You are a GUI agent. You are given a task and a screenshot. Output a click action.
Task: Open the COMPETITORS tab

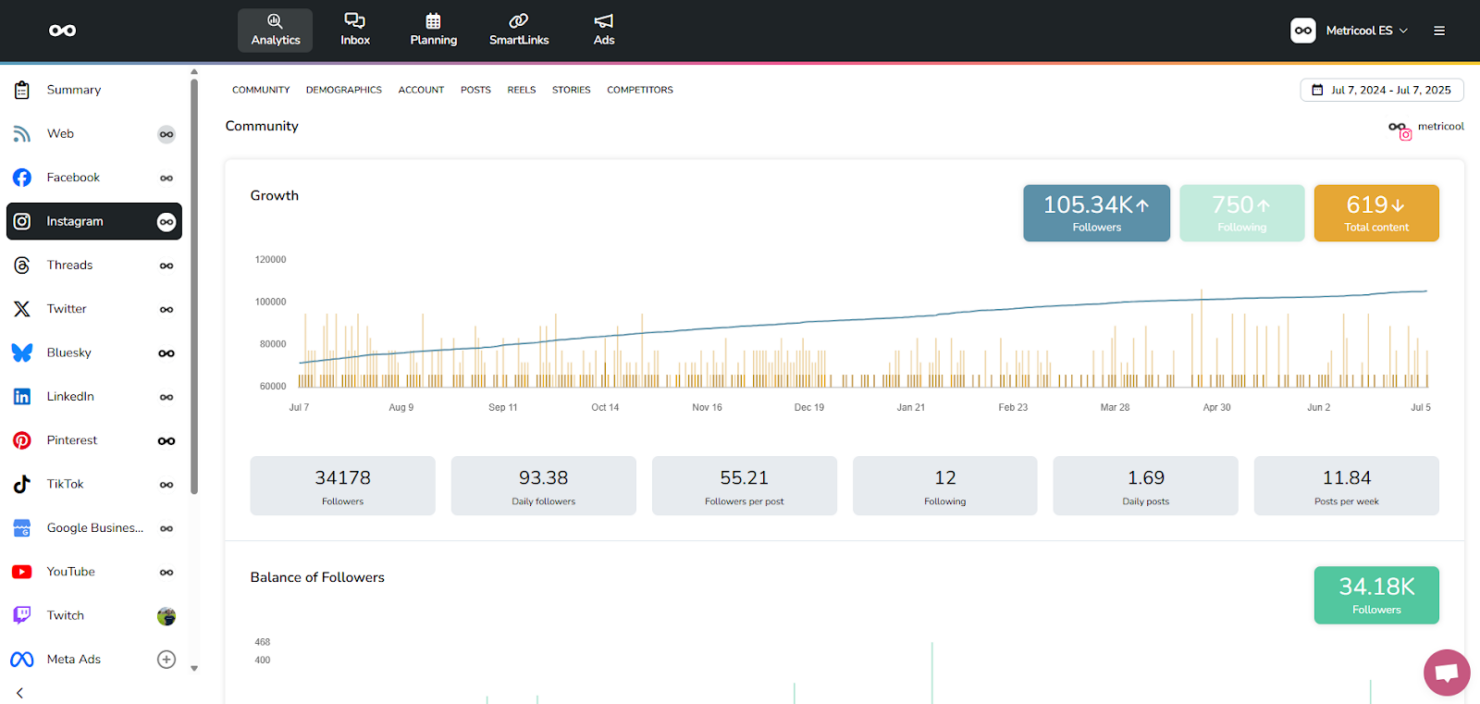(x=640, y=89)
